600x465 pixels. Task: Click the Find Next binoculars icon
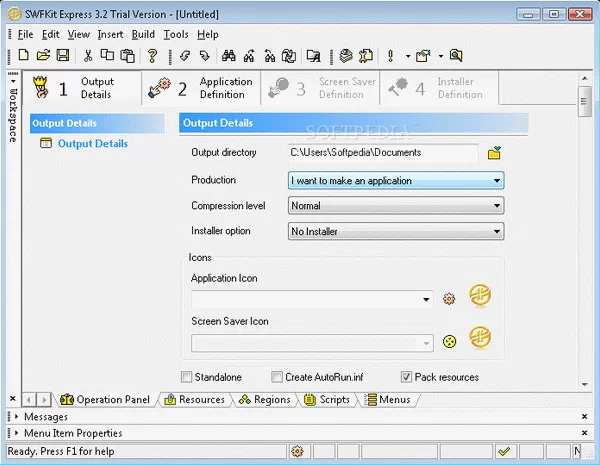[249, 56]
